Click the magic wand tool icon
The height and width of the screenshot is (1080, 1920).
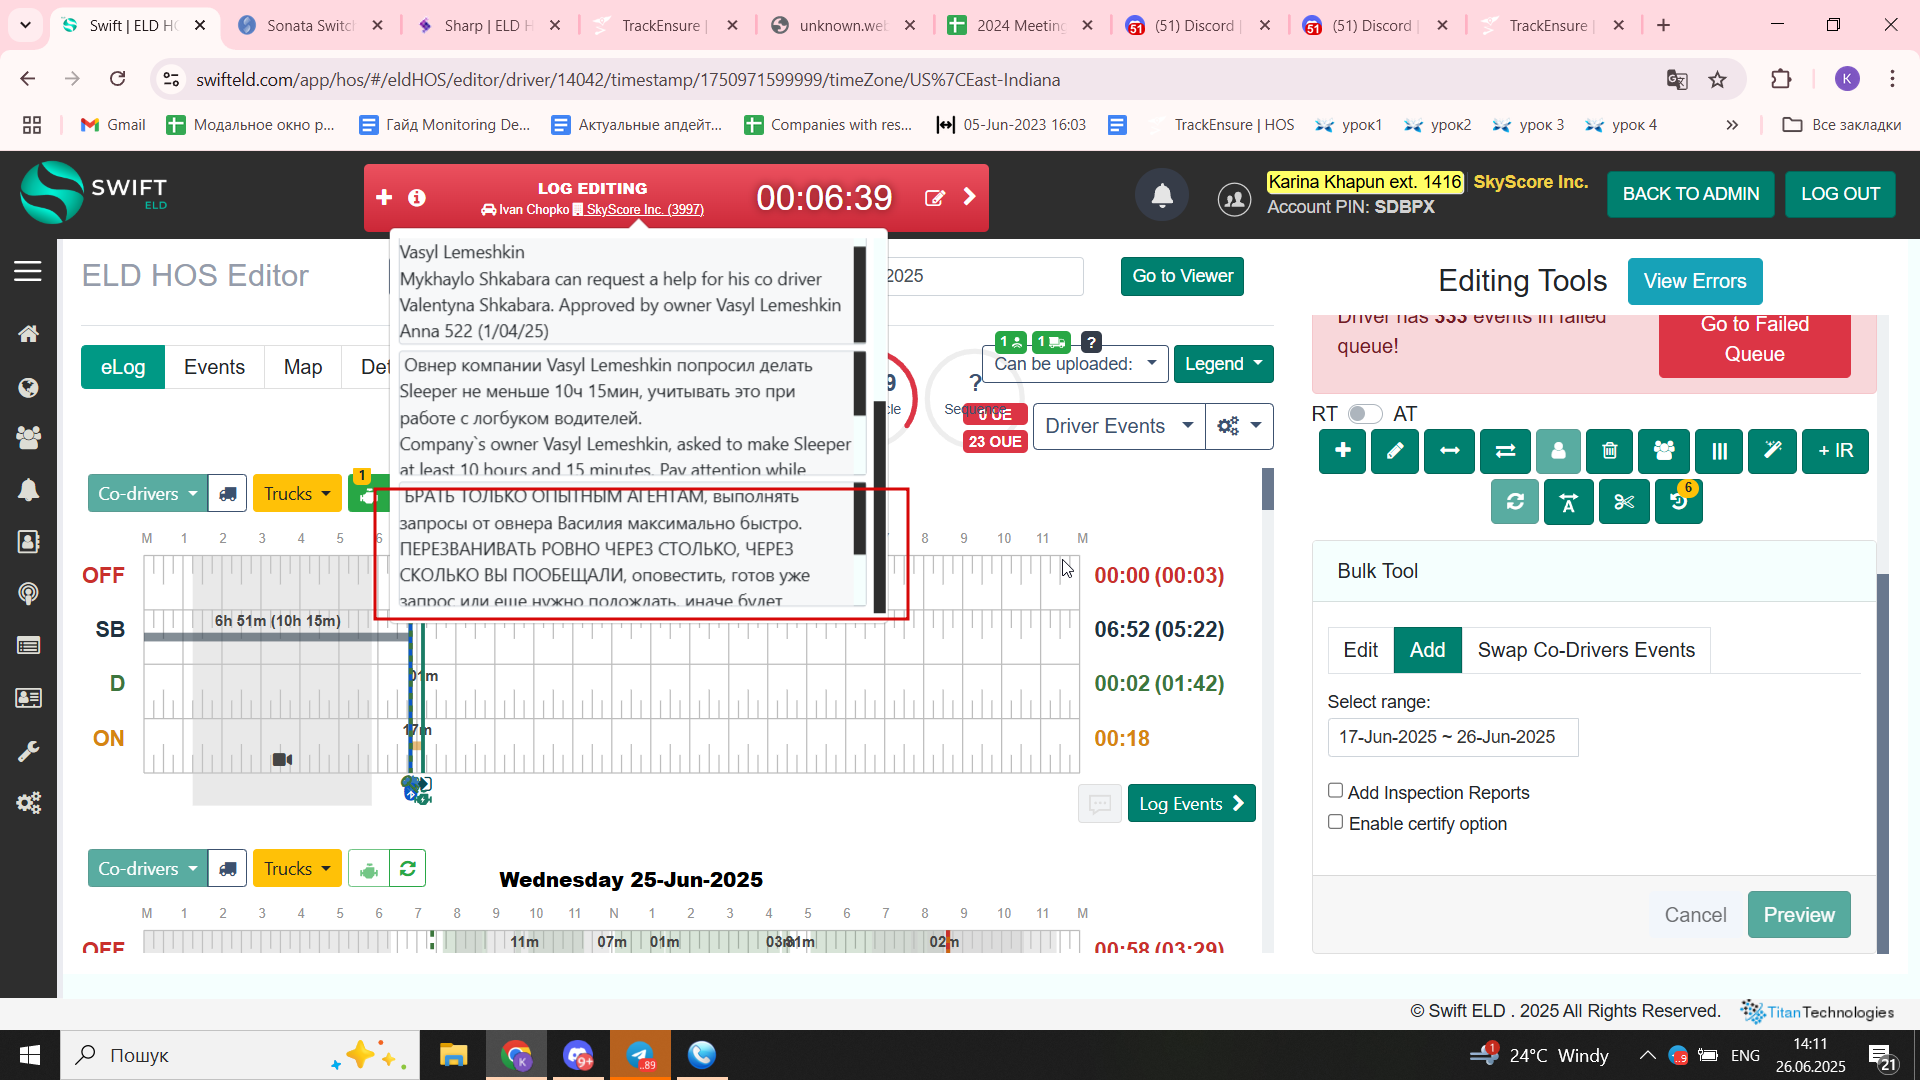pos(1771,451)
